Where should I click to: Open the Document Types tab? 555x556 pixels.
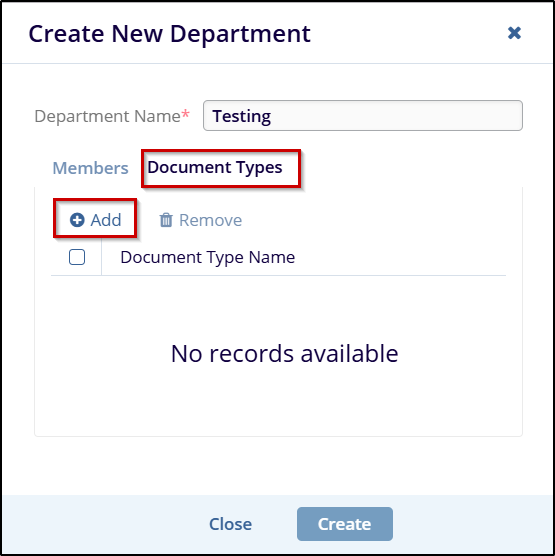pos(215,167)
